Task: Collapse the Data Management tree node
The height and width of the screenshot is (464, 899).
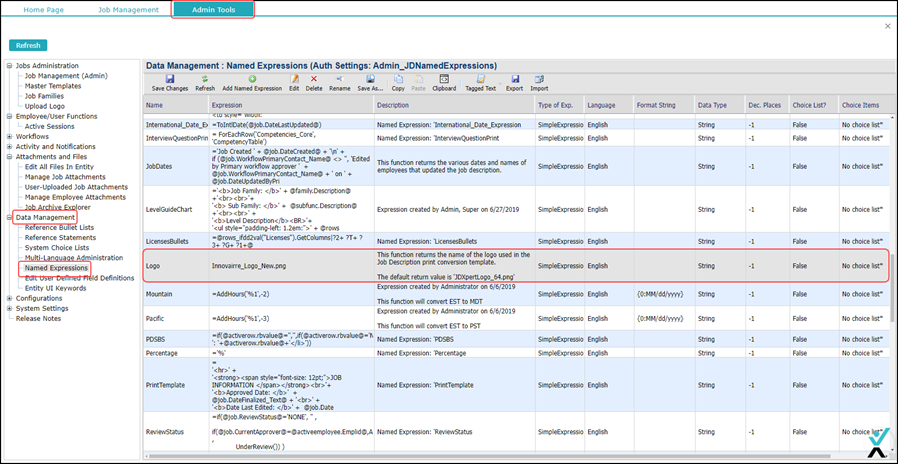Action: point(9,217)
